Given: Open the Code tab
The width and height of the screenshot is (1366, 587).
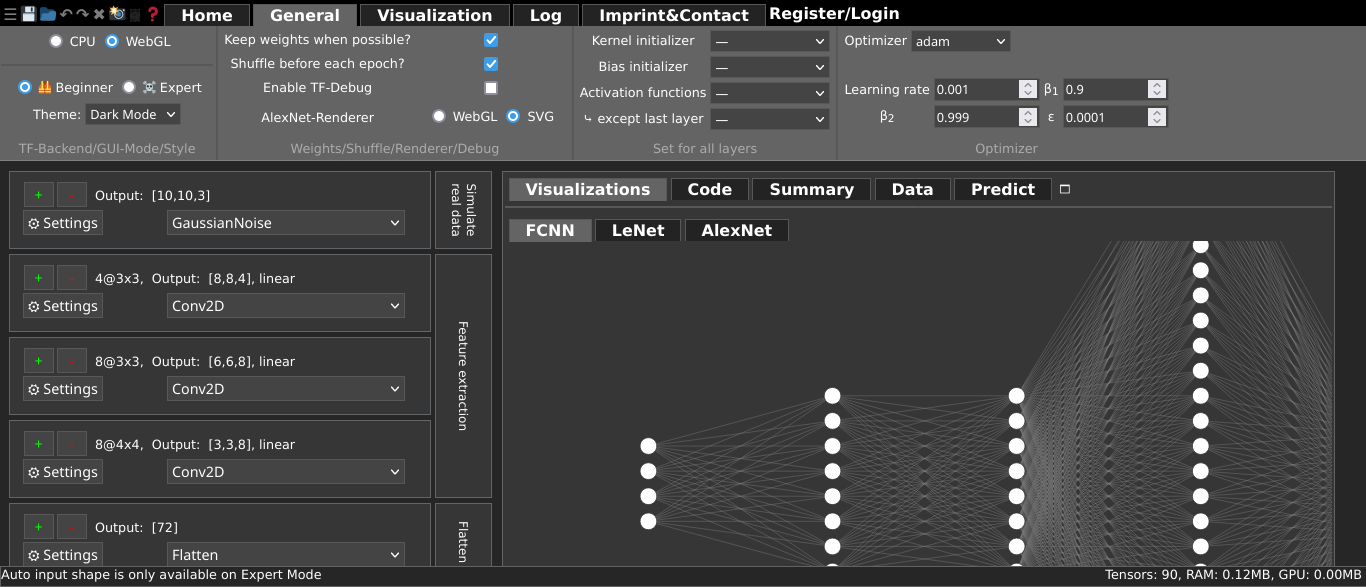Looking at the screenshot, I should 710,189.
